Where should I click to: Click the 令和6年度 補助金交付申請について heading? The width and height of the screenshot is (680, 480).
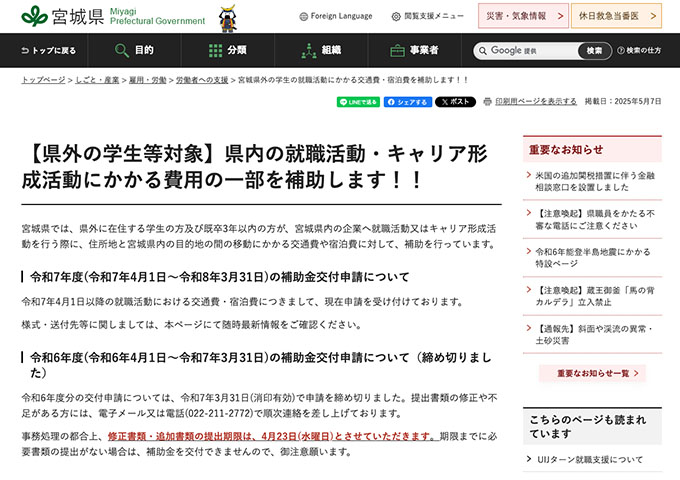pos(261,365)
